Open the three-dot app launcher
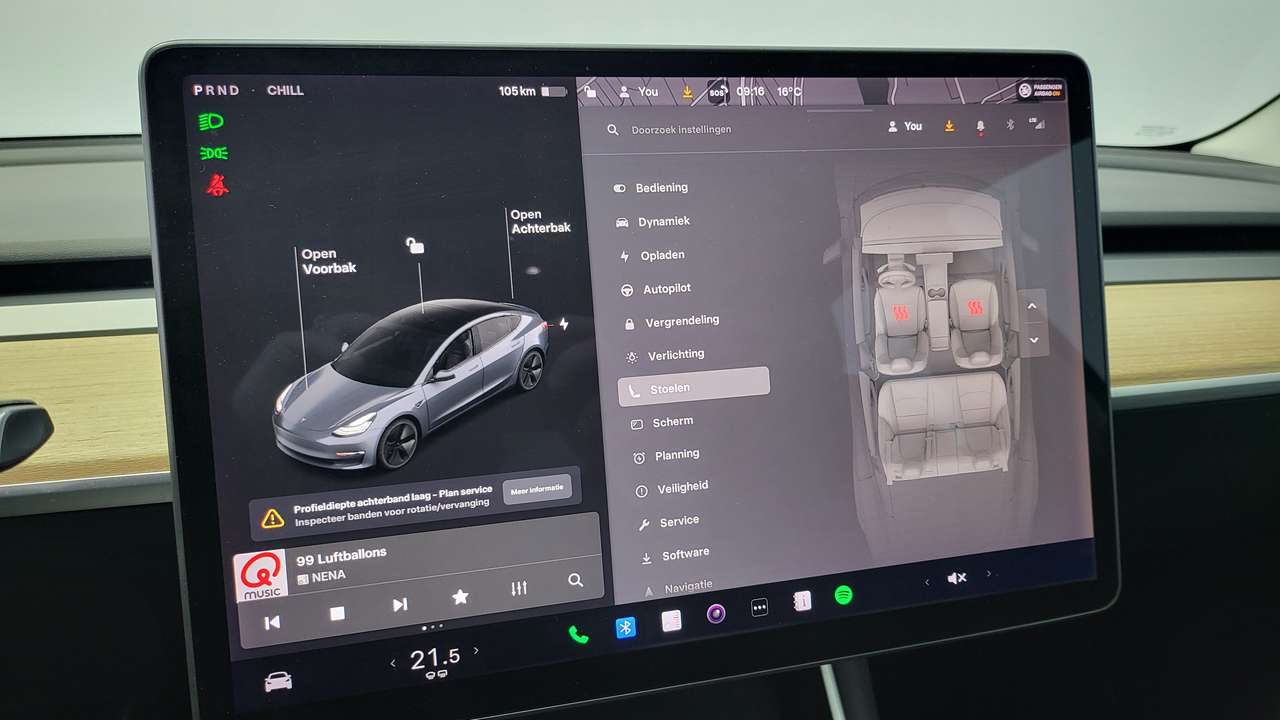 759,607
